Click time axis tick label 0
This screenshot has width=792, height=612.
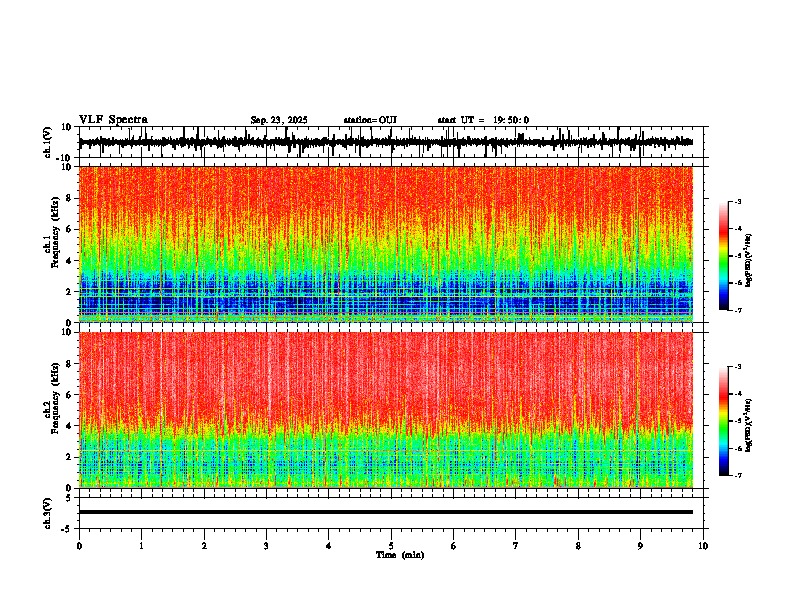pyautogui.click(x=79, y=546)
